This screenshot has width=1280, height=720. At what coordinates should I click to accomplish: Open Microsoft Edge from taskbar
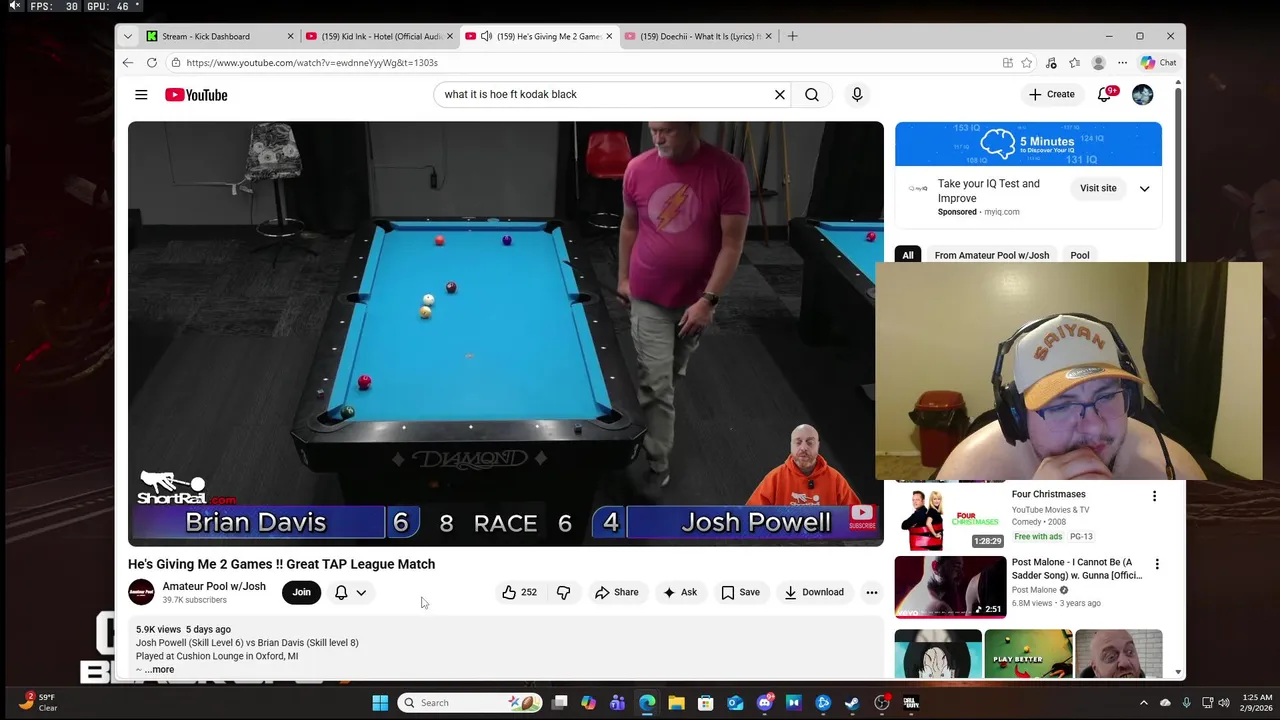tap(647, 703)
